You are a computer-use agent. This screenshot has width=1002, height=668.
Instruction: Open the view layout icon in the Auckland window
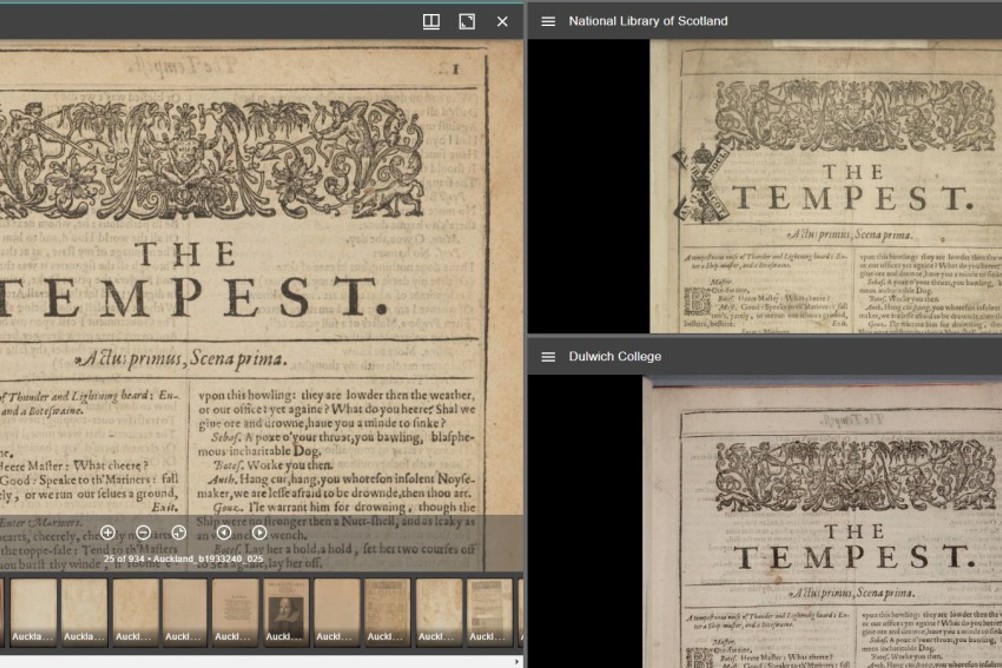point(431,22)
